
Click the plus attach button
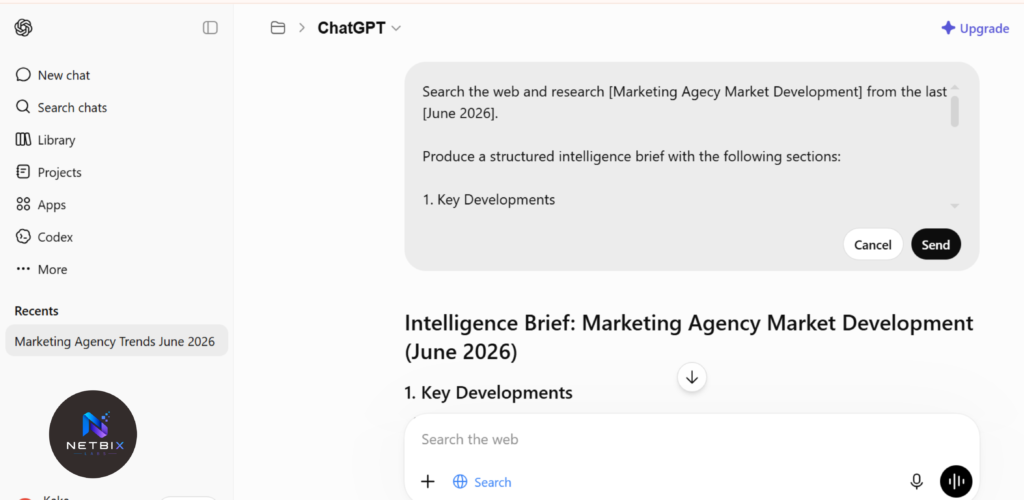click(x=428, y=482)
